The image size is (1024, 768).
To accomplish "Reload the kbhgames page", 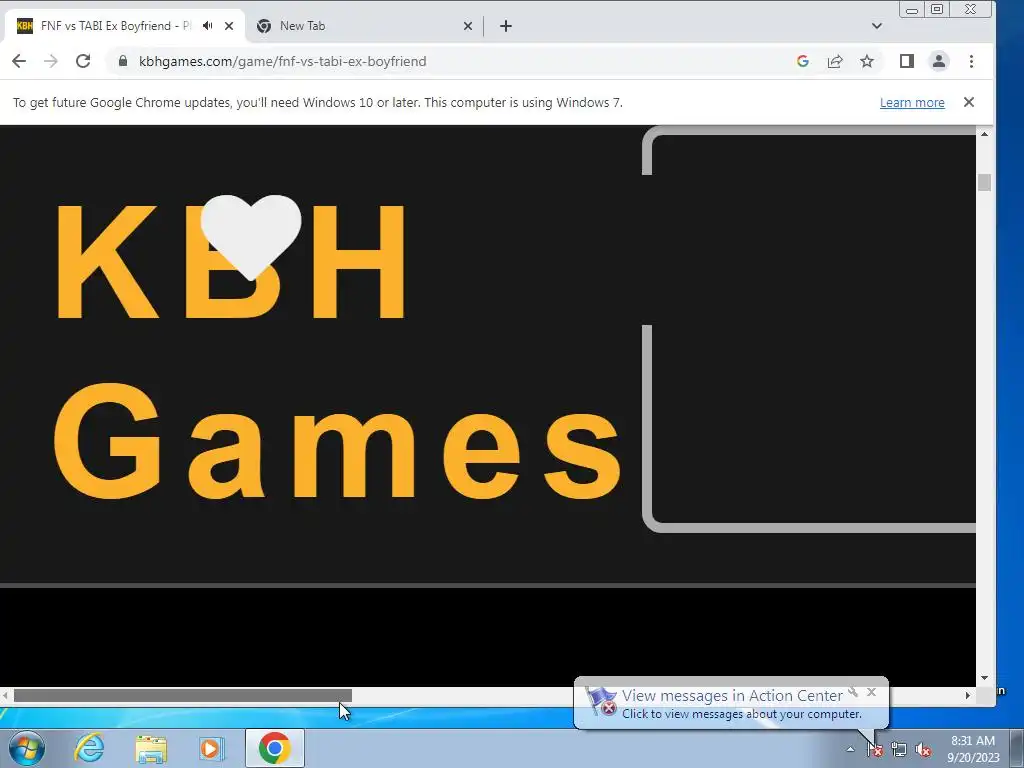I will [x=83, y=61].
